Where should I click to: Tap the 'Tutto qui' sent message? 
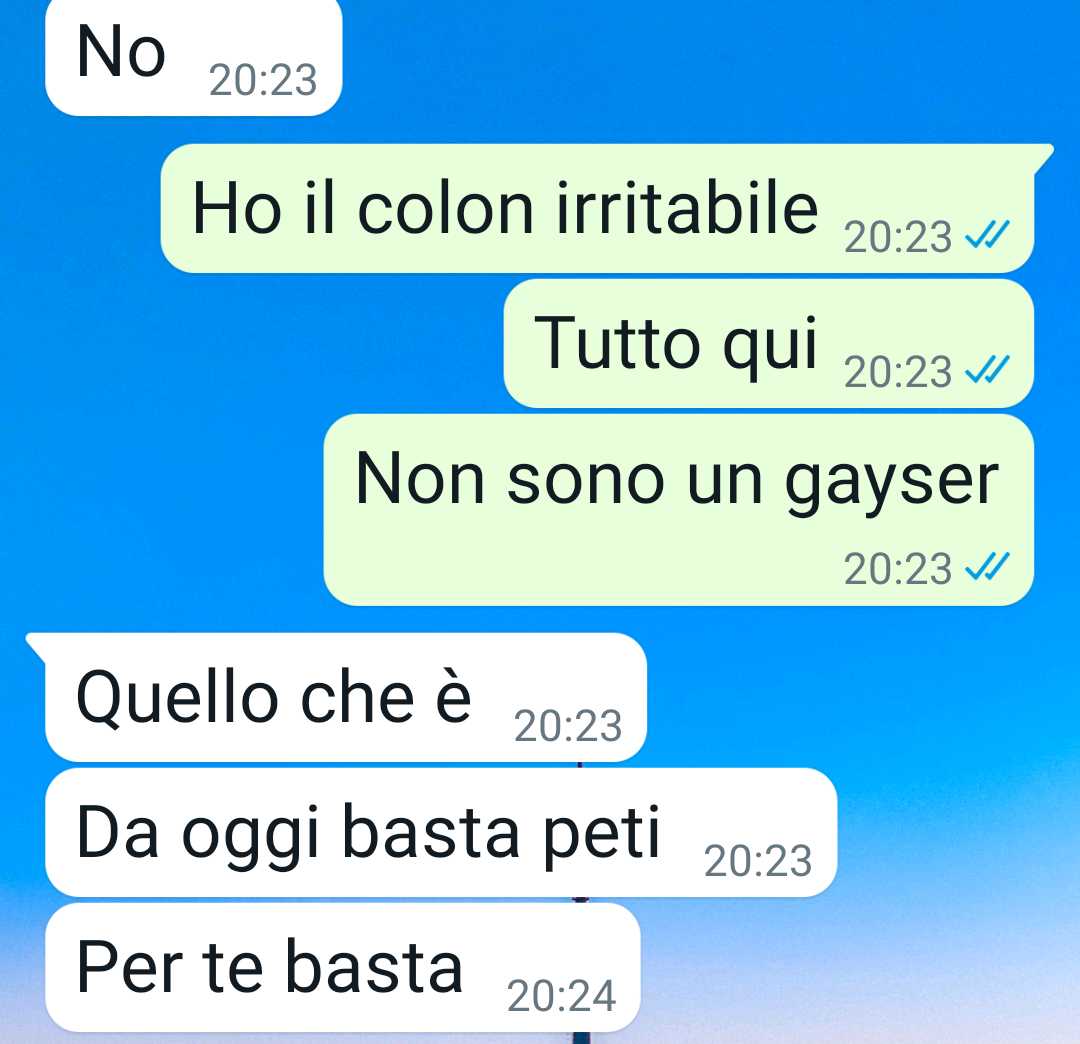pyautogui.click(x=769, y=343)
